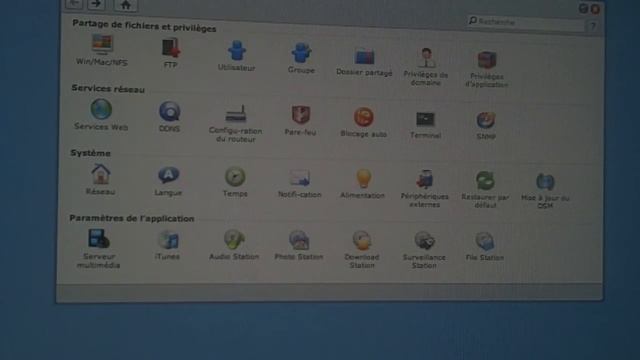Open Services Web settings
Image resolution: width=640 pixels, height=360 pixels.
click(101, 115)
